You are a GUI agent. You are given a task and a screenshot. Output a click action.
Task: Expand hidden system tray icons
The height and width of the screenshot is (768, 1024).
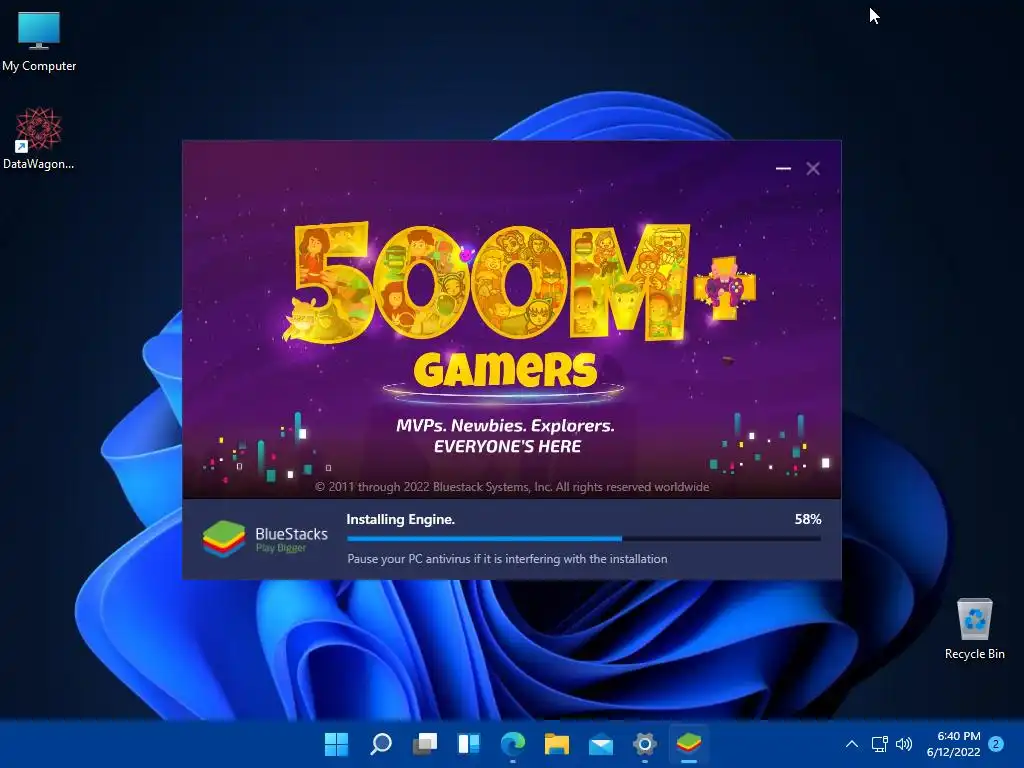(852, 744)
